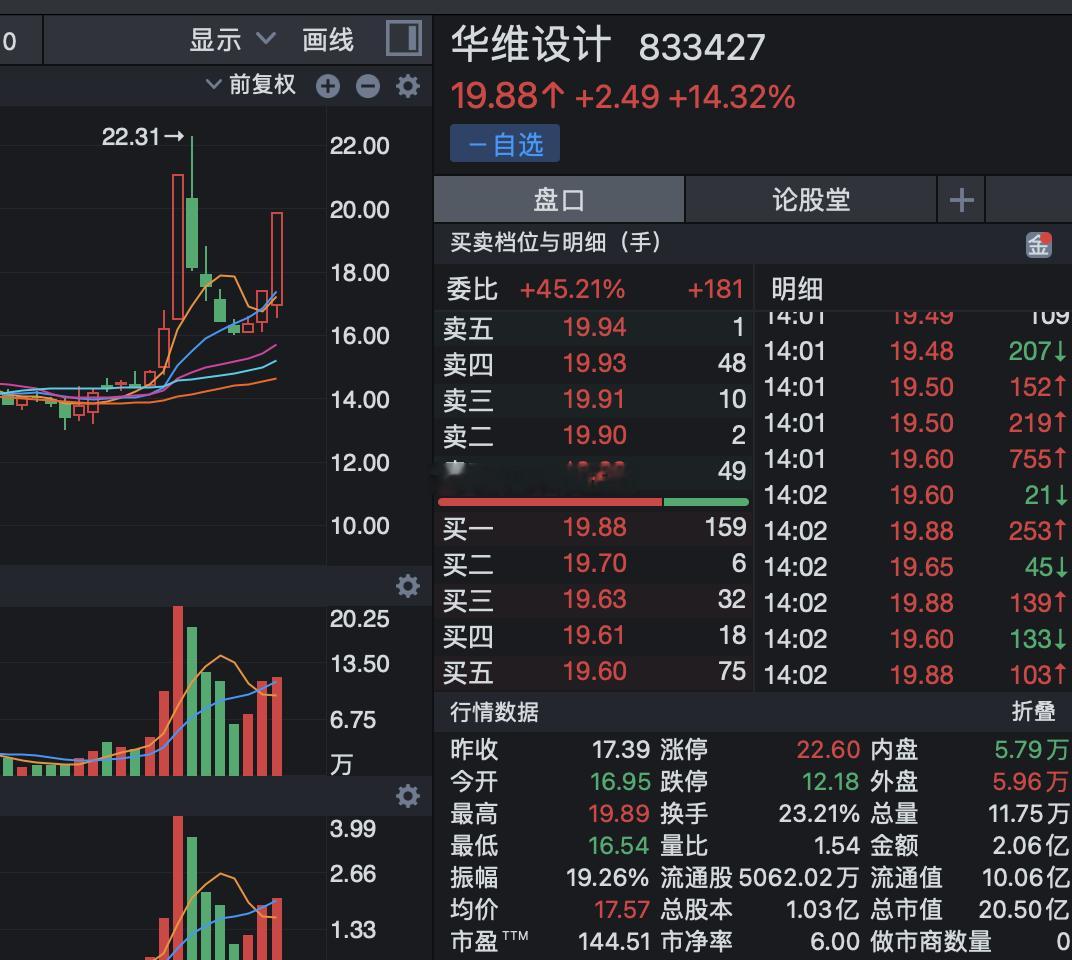Click the 外盘 5.96万 value
This screenshot has width=1072, height=960.
coord(1030,782)
